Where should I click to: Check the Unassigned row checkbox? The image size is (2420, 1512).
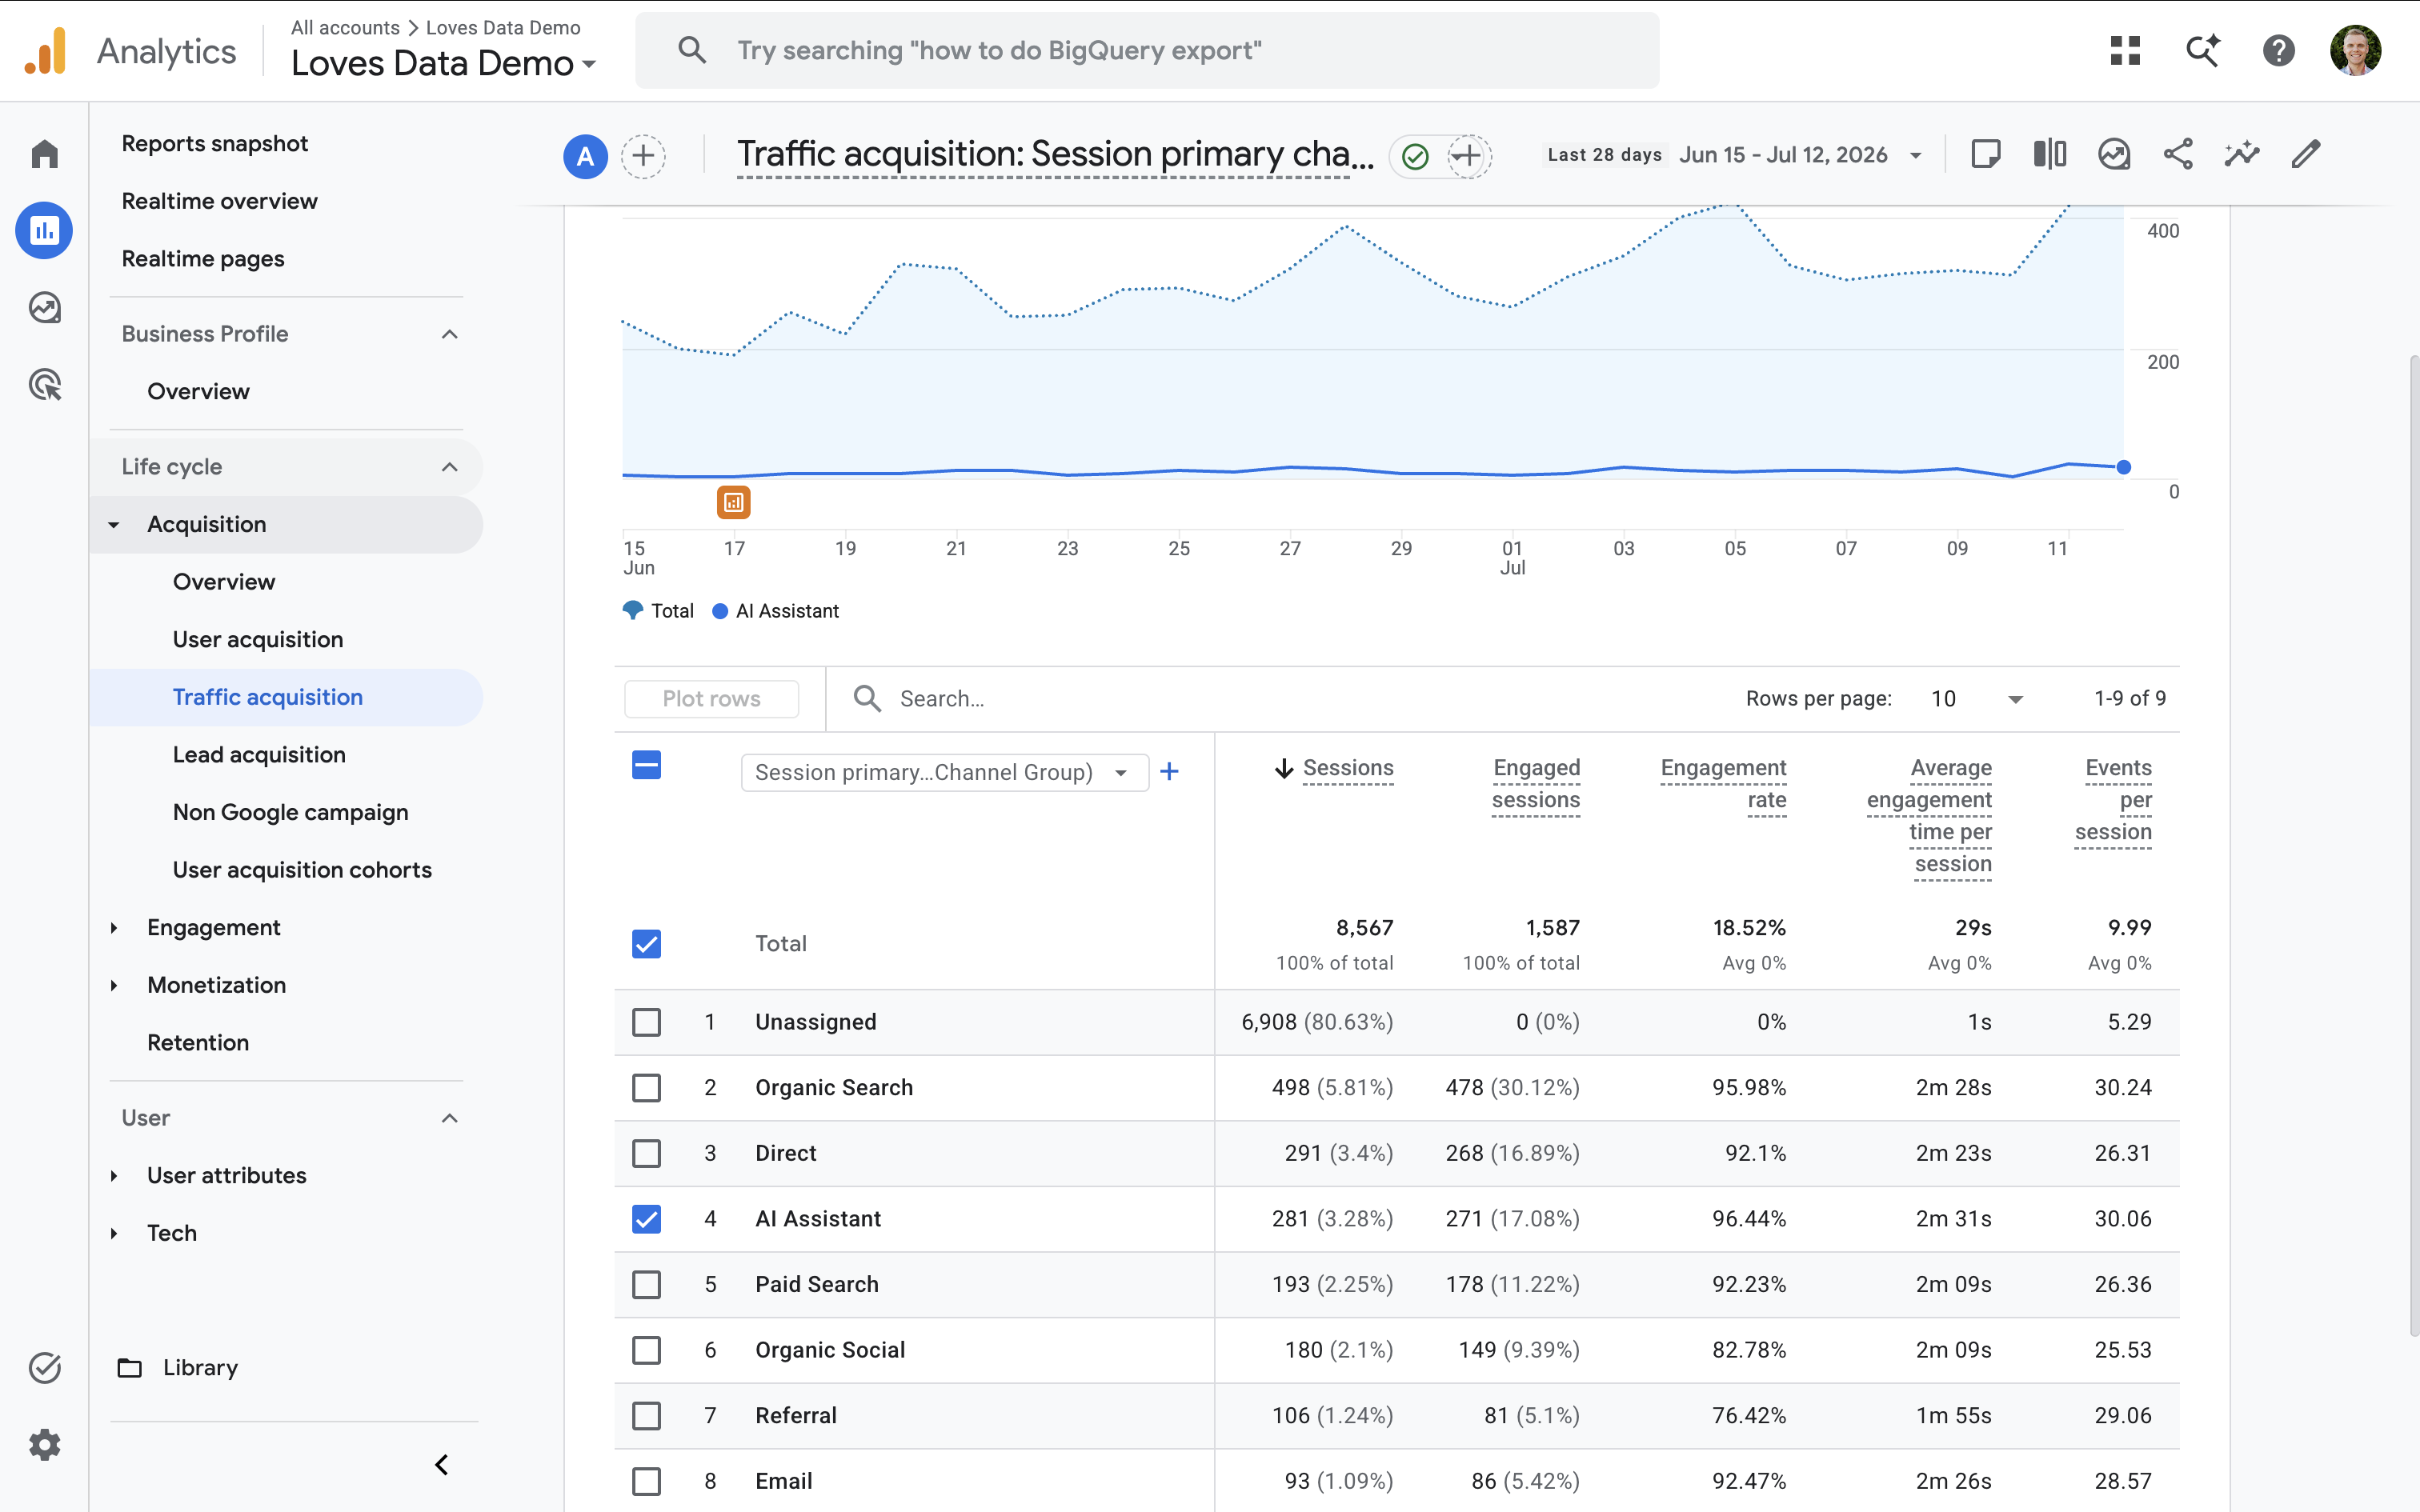coord(647,1022)
